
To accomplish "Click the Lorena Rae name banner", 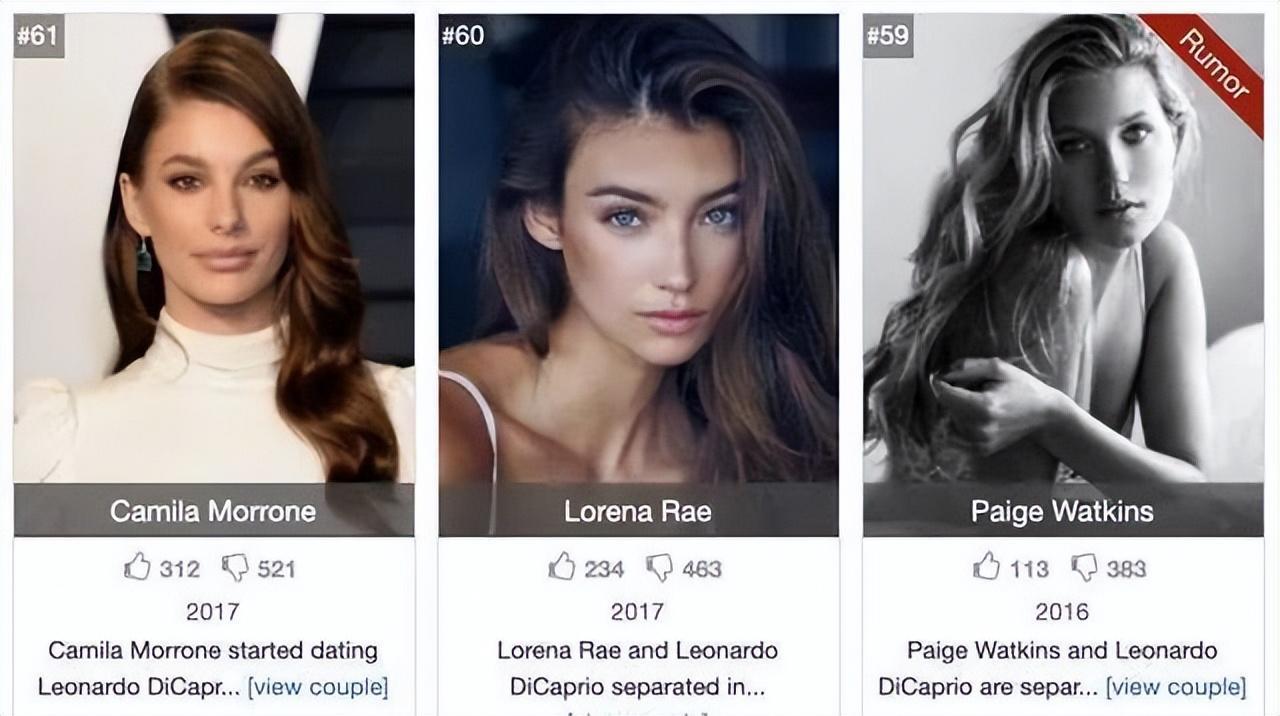I will [638, 510].
